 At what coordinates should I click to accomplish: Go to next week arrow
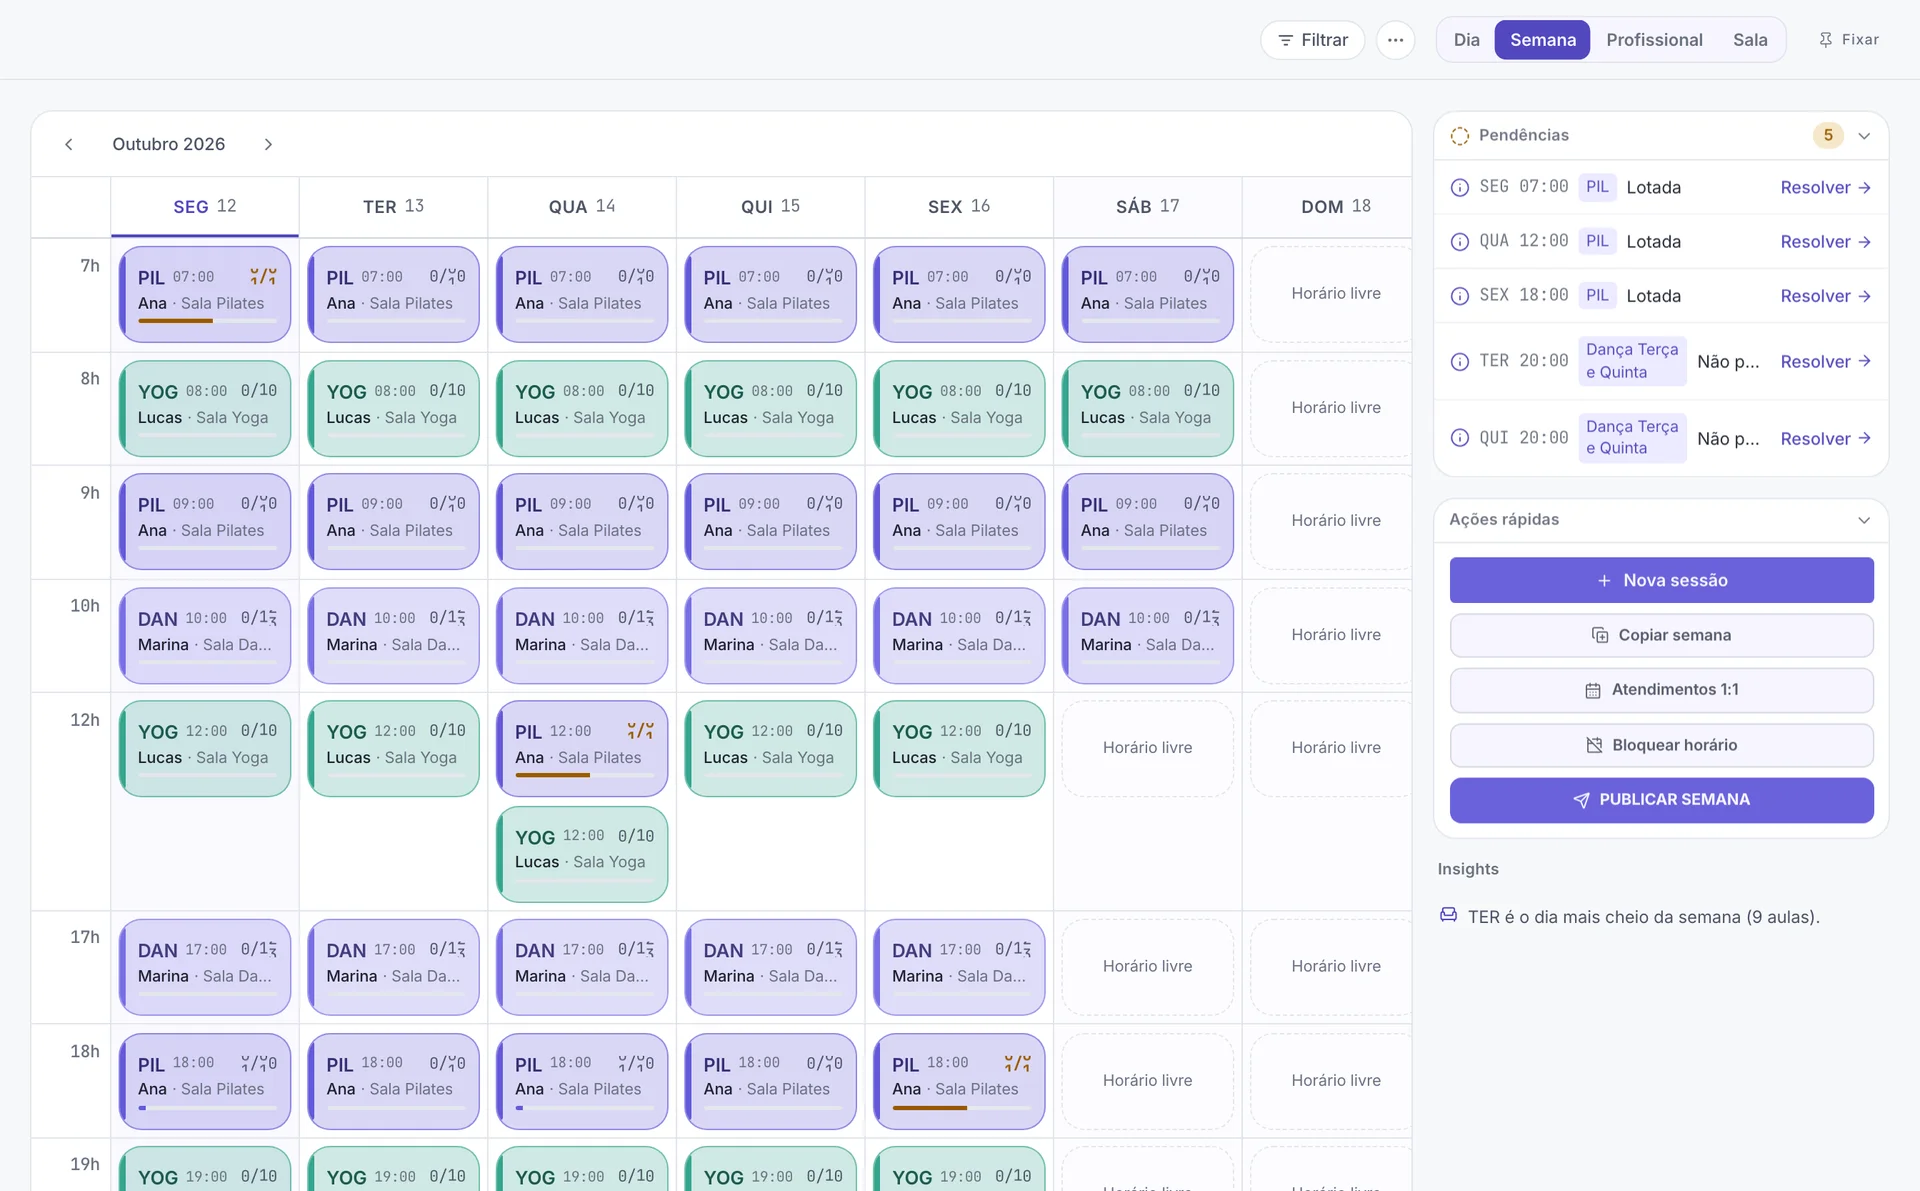point(268,144)
